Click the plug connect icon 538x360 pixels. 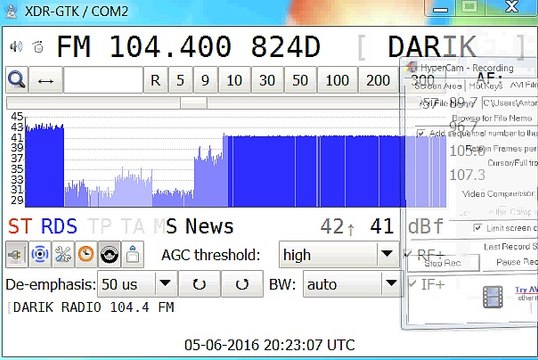16,254
